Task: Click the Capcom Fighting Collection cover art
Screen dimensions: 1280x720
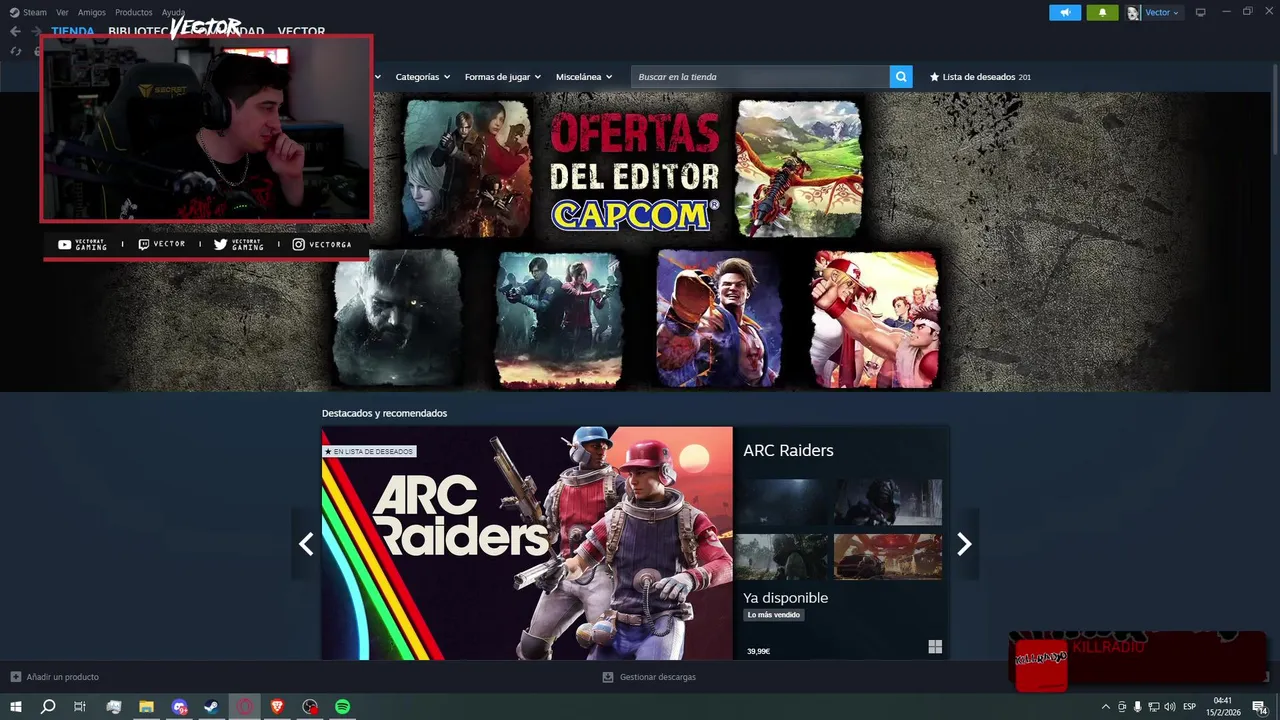Action: (x=875, y=318)
